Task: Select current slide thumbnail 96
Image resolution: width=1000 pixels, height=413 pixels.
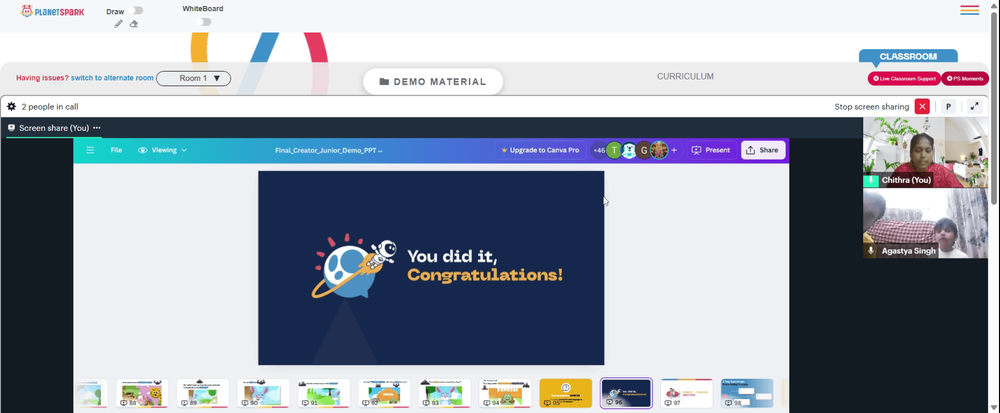Action: [x=626, y=393]
